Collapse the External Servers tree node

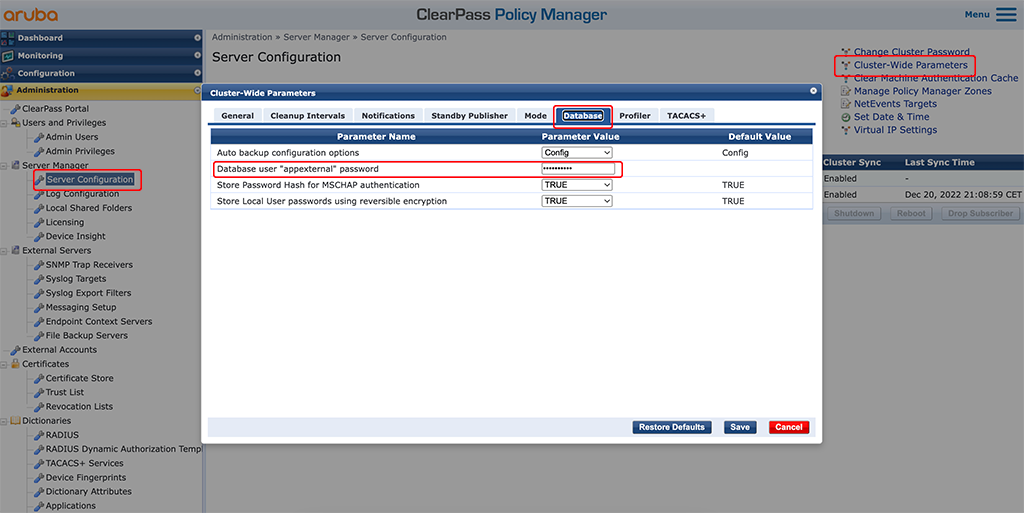tap(4, 251)
